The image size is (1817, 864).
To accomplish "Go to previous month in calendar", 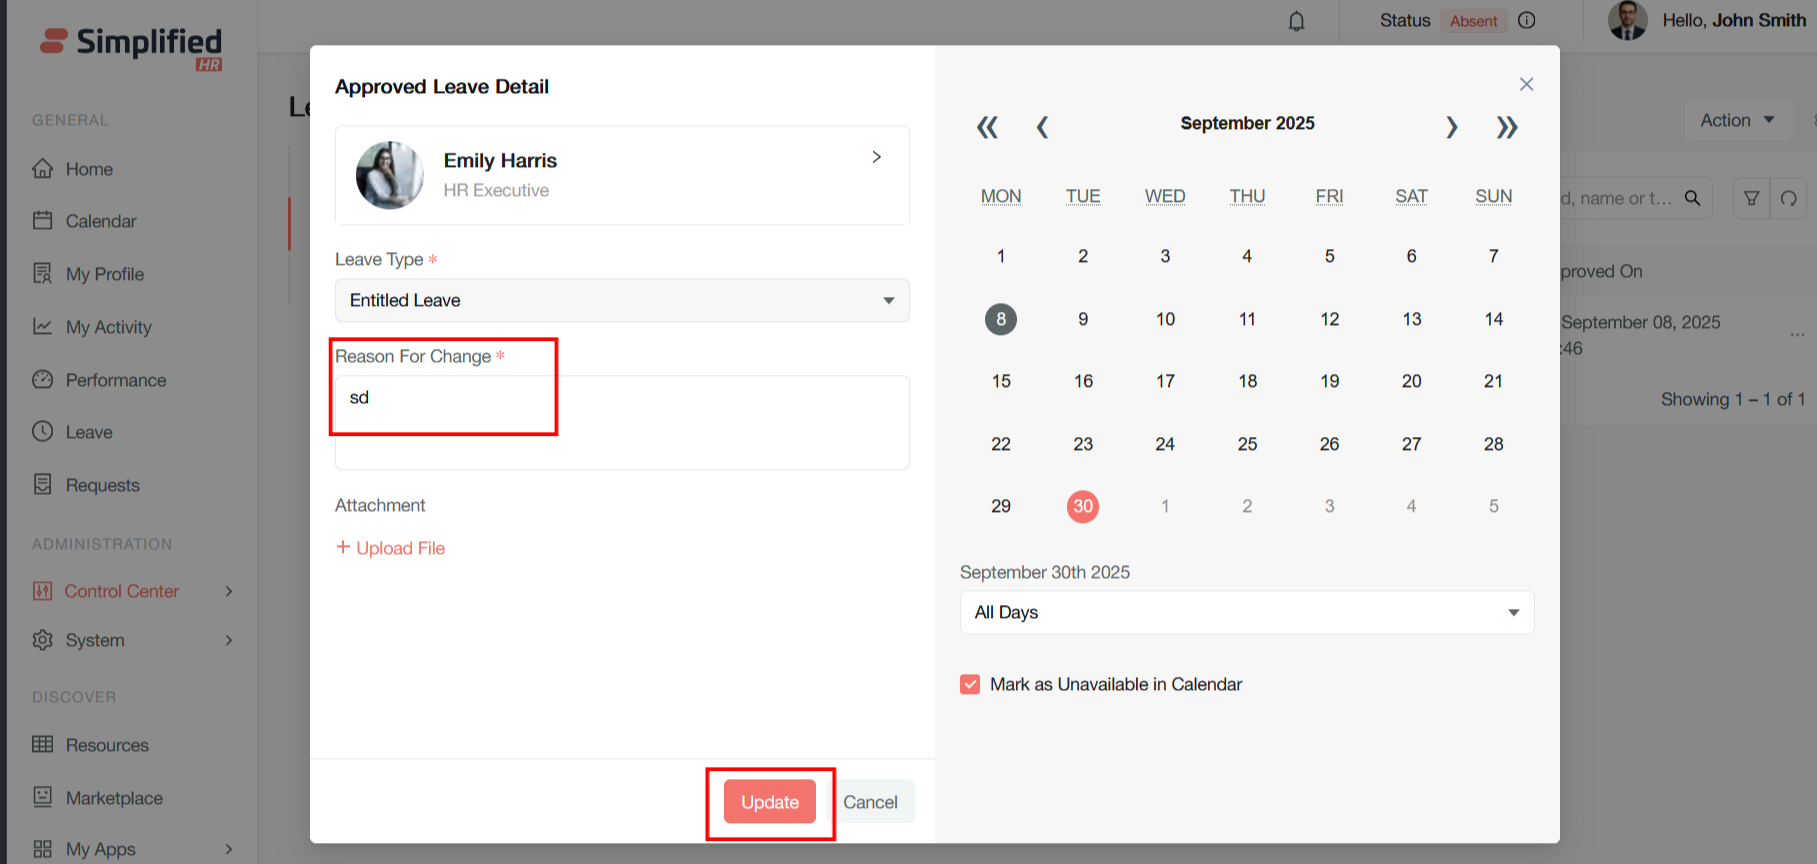I will [x=1042, y=127].
